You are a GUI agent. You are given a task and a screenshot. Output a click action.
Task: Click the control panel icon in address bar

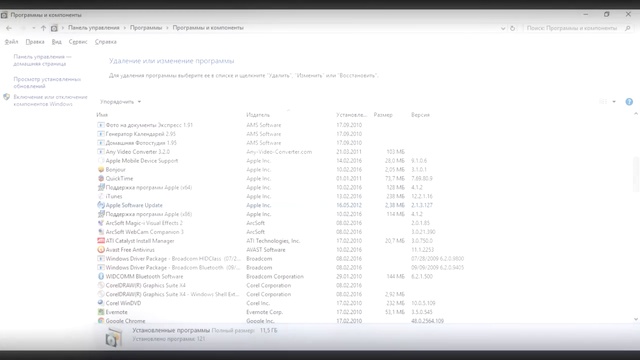[54, 28]
